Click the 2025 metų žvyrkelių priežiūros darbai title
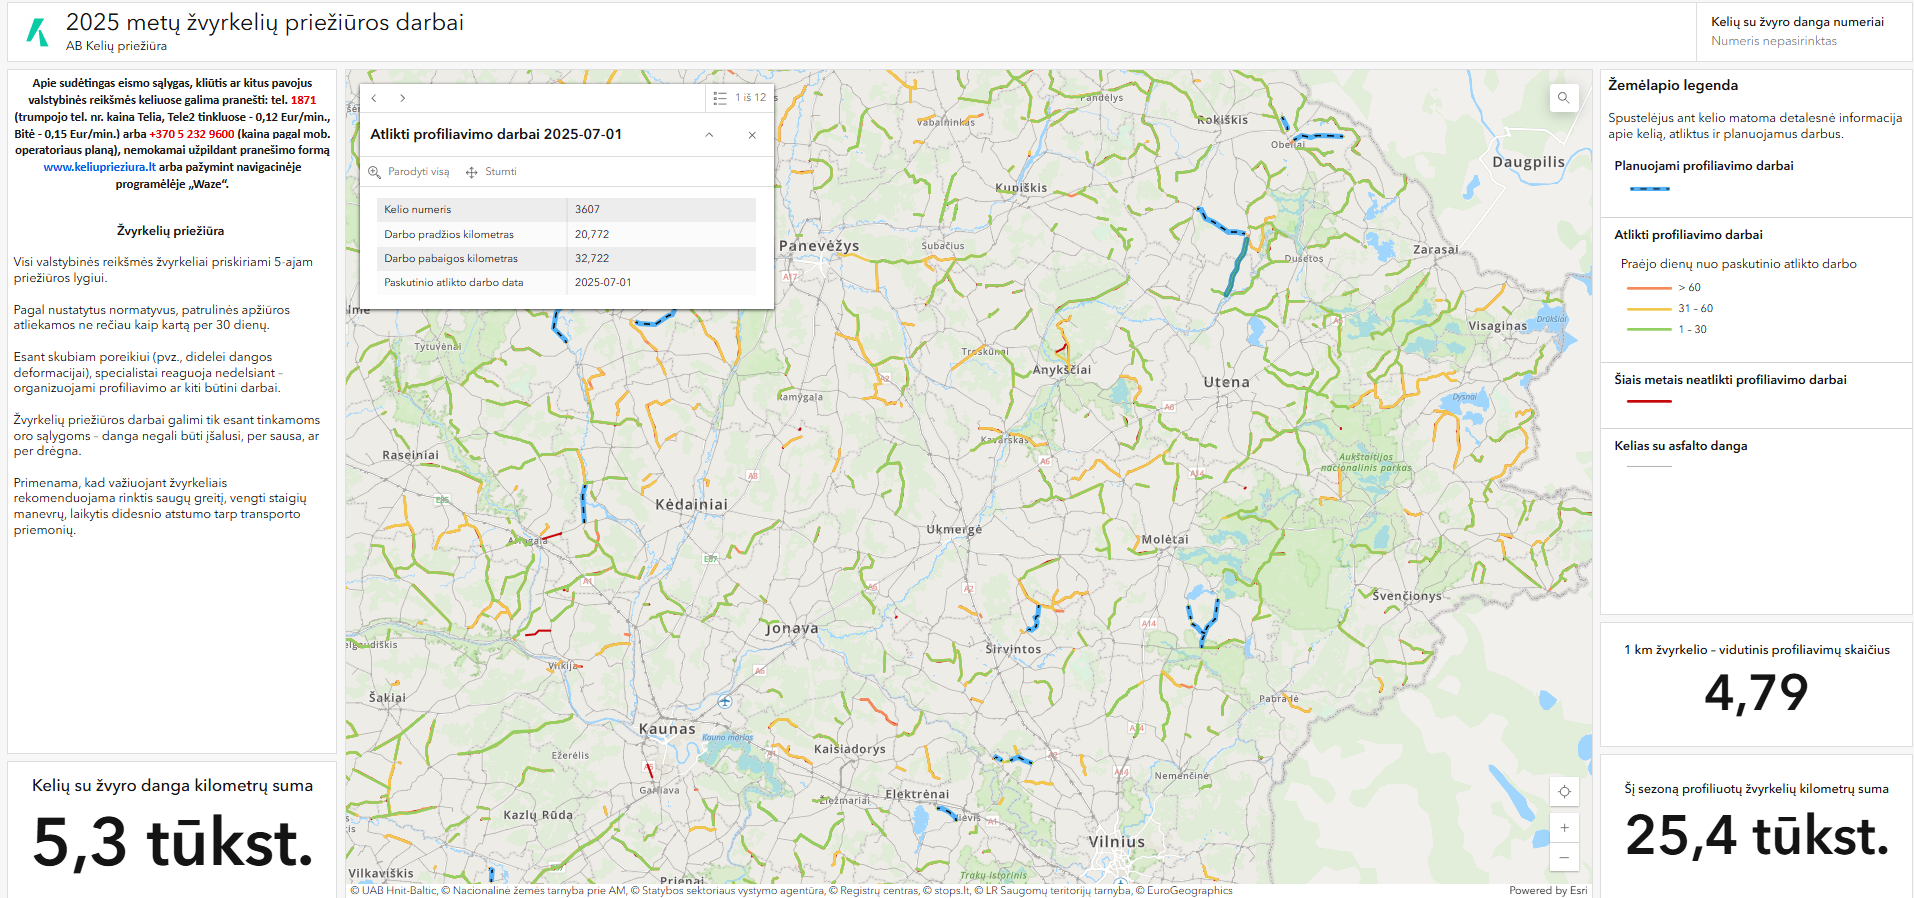 [265, 22]
